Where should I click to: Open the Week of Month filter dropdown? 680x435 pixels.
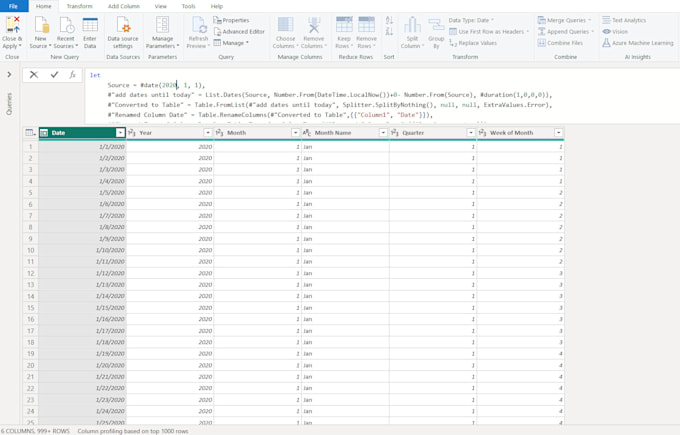[559, 133]
